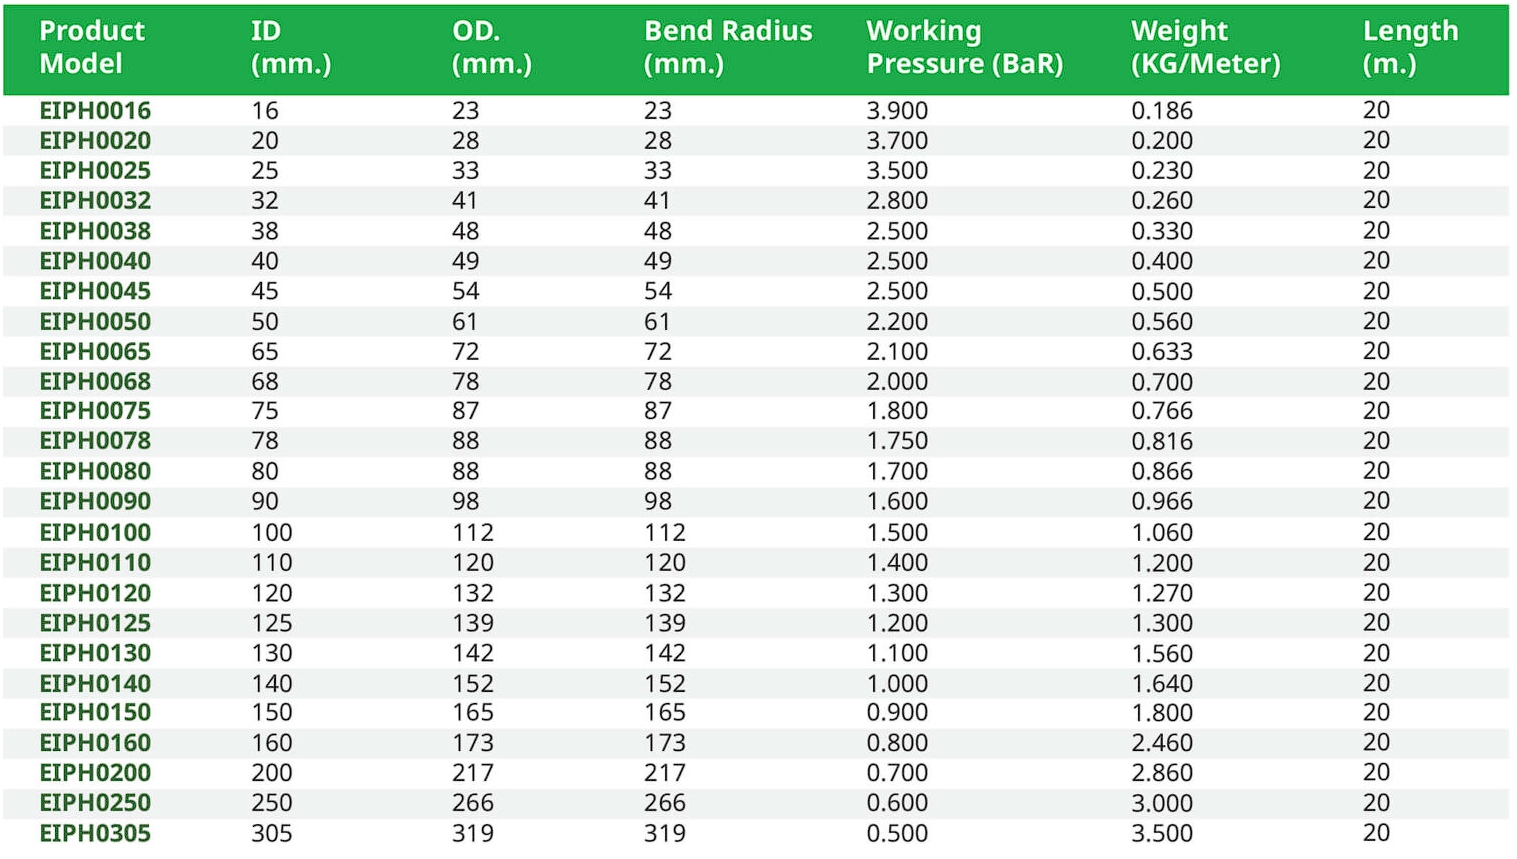Select product model EIPH0250
This screenshot has width=1517, height=859.
coord(95,803)
